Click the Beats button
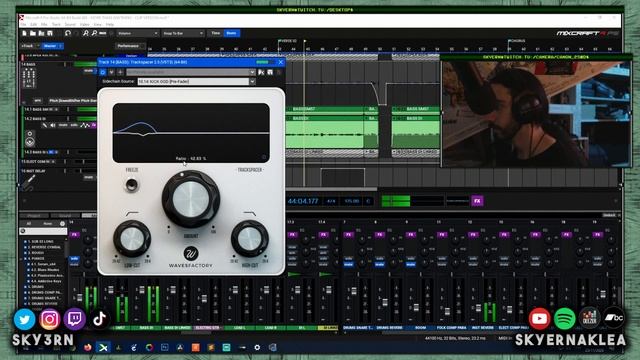The image size is (640, 360). click(231, 33)
